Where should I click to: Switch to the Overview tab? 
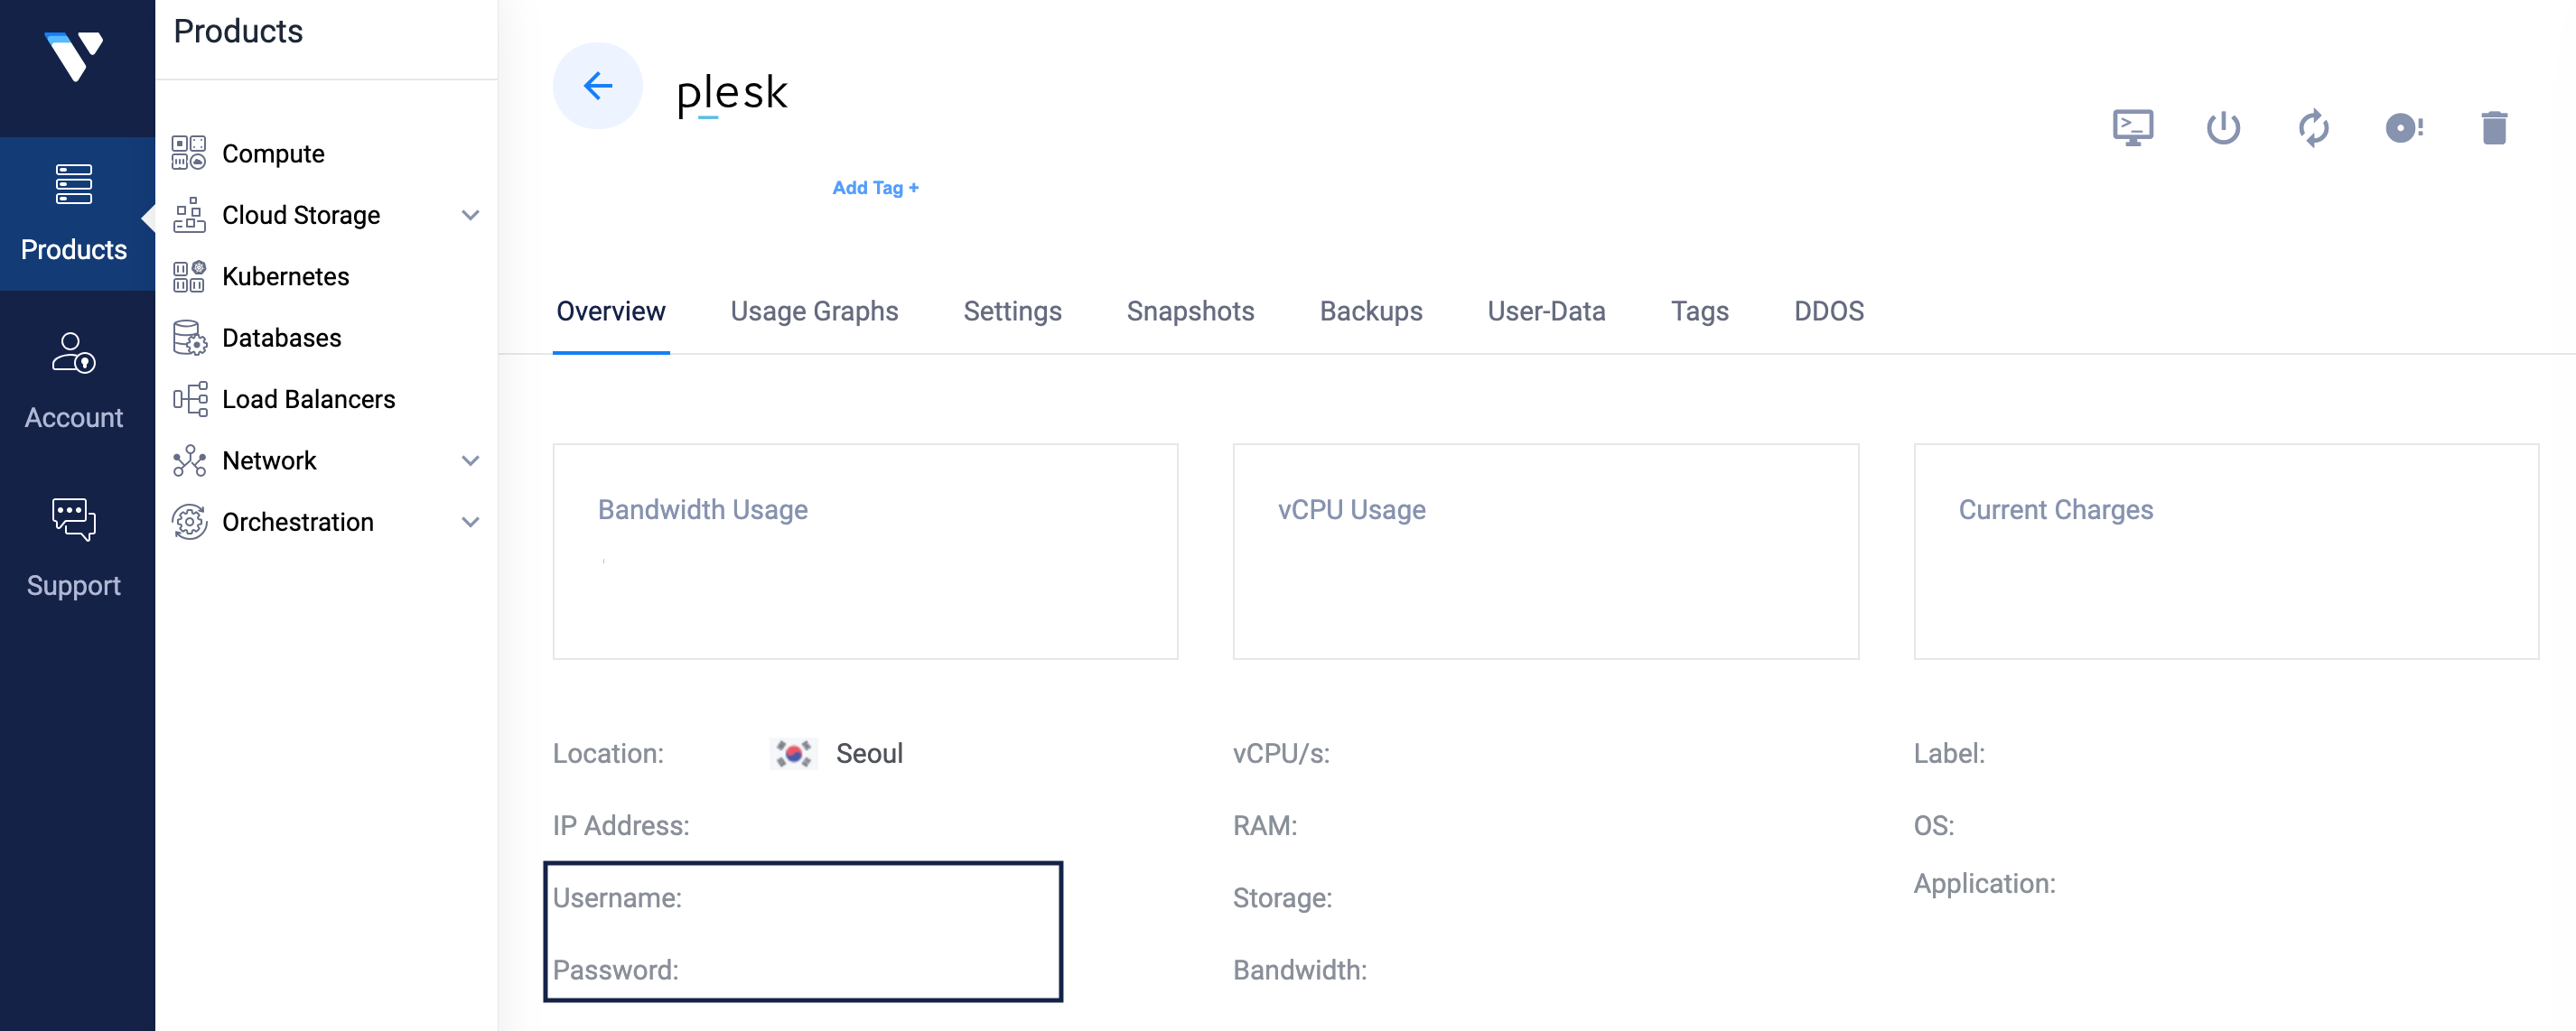610,311
